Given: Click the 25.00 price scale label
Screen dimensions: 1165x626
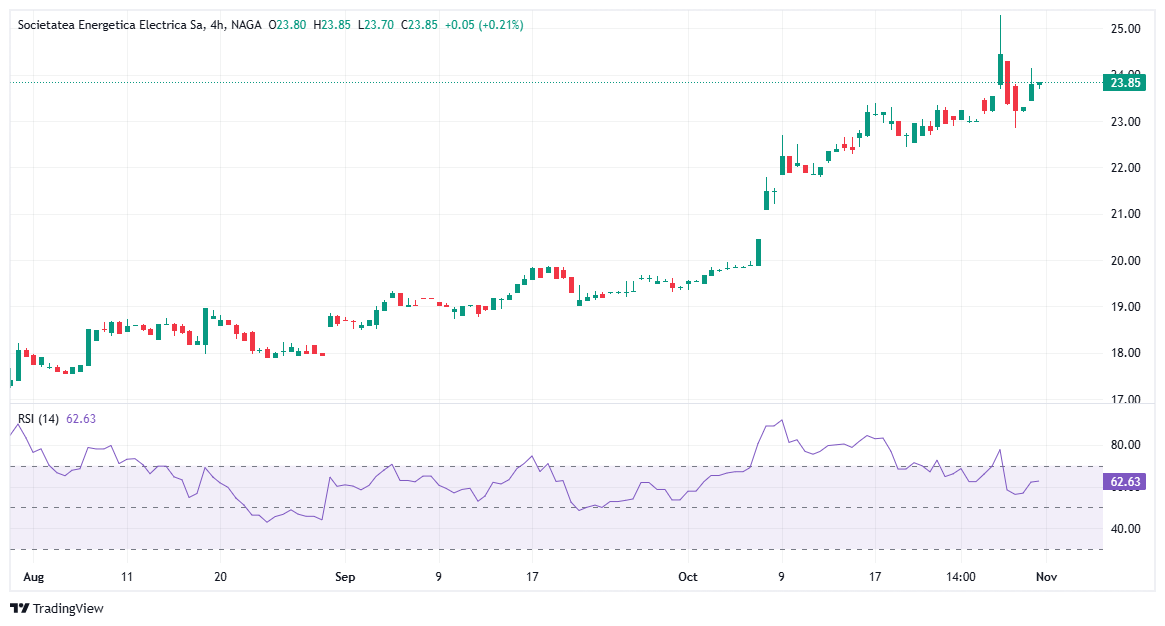Looking at the screenshot, I should (1126, 29).
